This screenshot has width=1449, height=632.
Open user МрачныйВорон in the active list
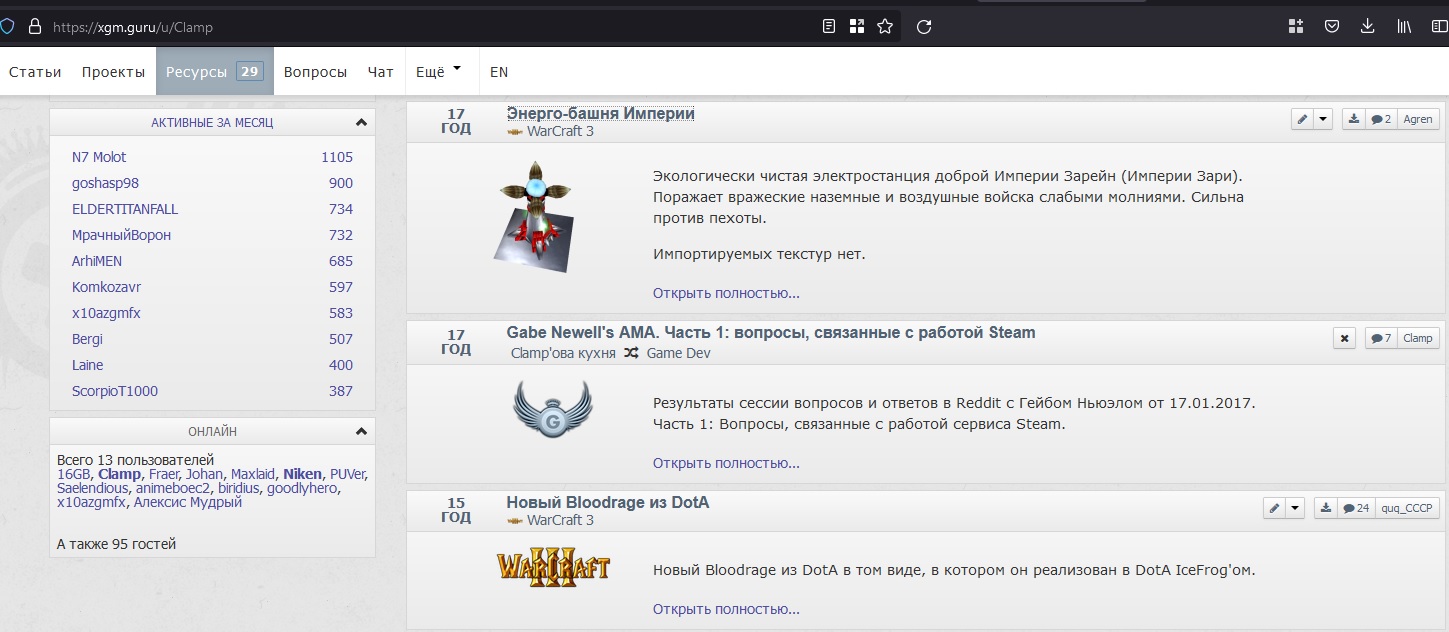tap(121, 235)
